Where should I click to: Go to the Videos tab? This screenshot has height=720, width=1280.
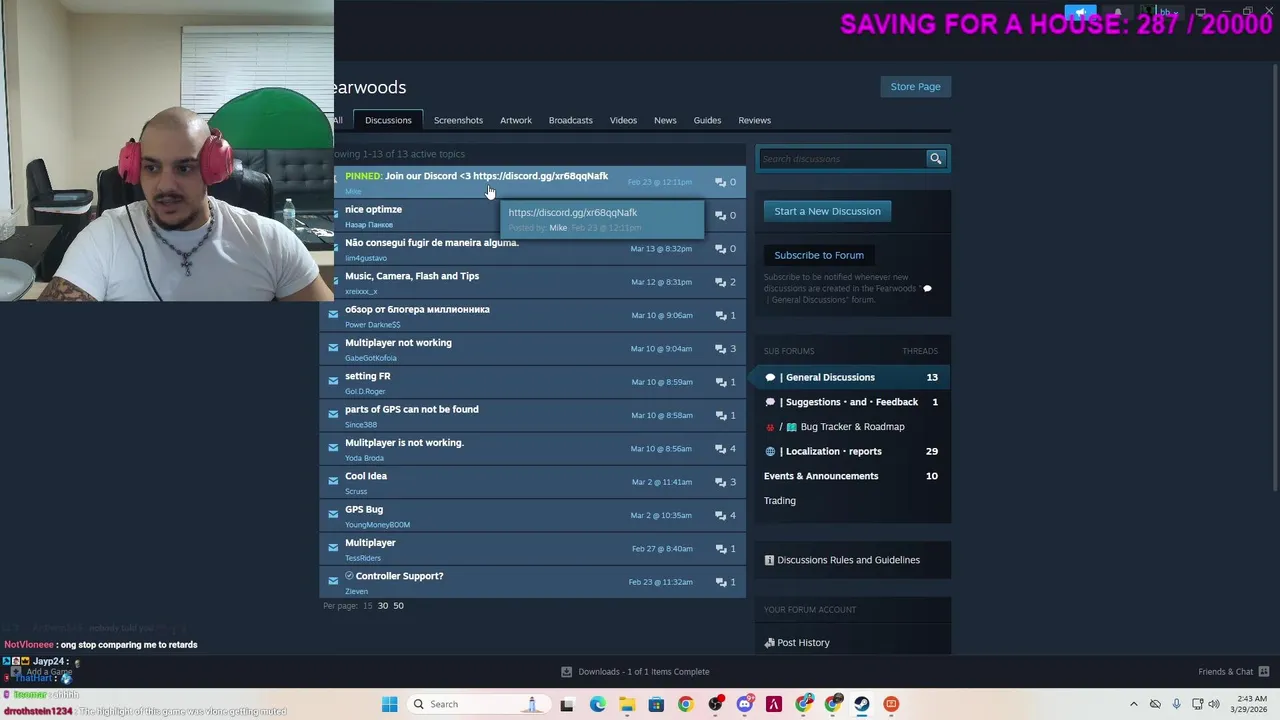tap(623, 120)
